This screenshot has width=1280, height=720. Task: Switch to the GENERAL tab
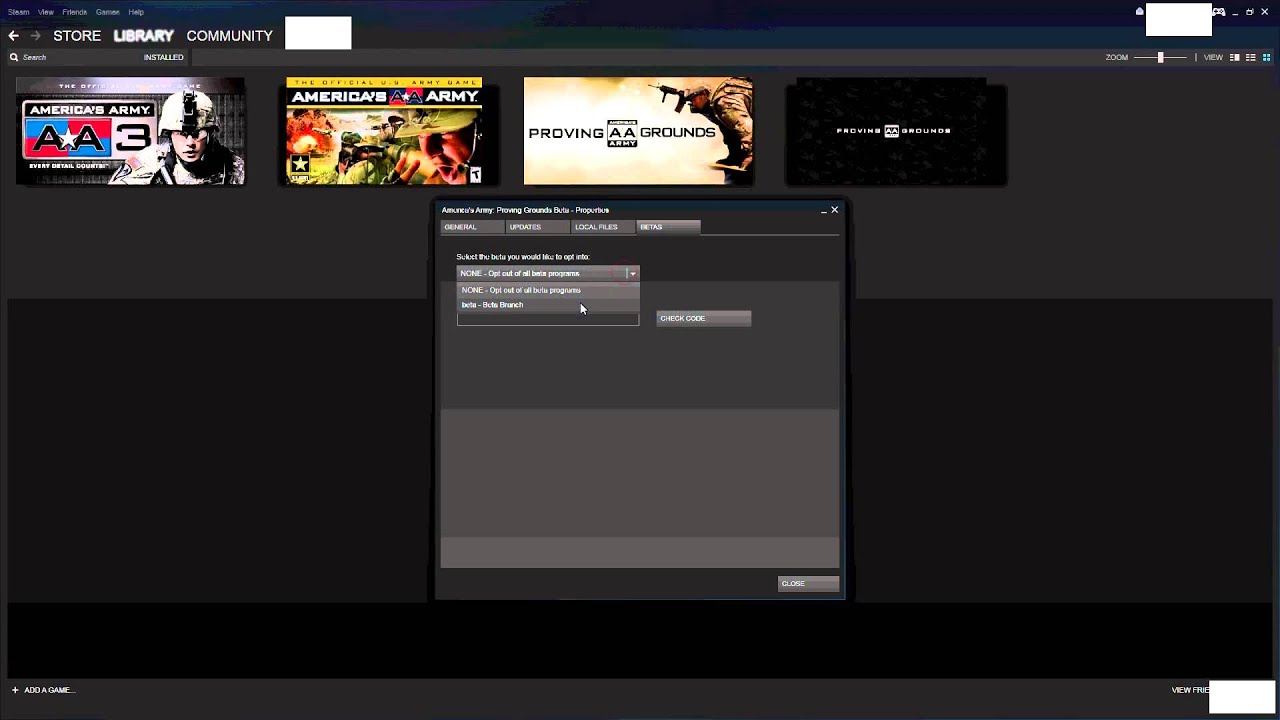[x=472, y=227]
